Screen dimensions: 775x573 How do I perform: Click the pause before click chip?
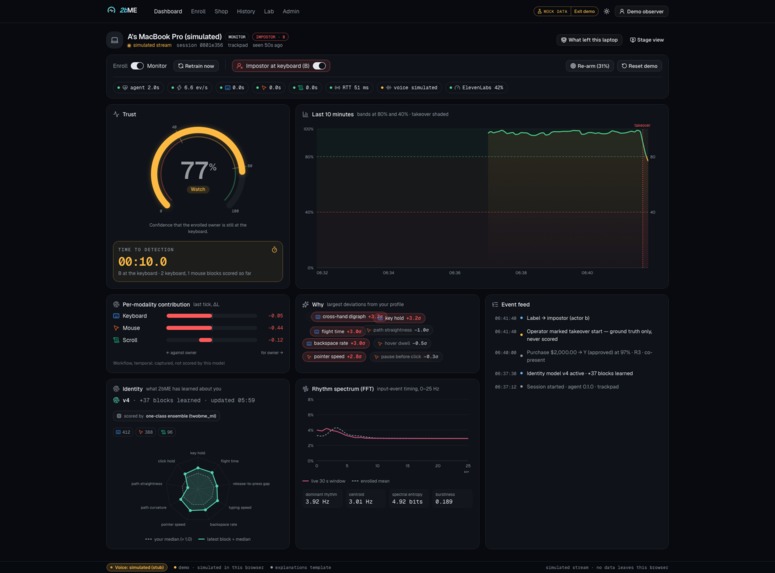(406, 356)
